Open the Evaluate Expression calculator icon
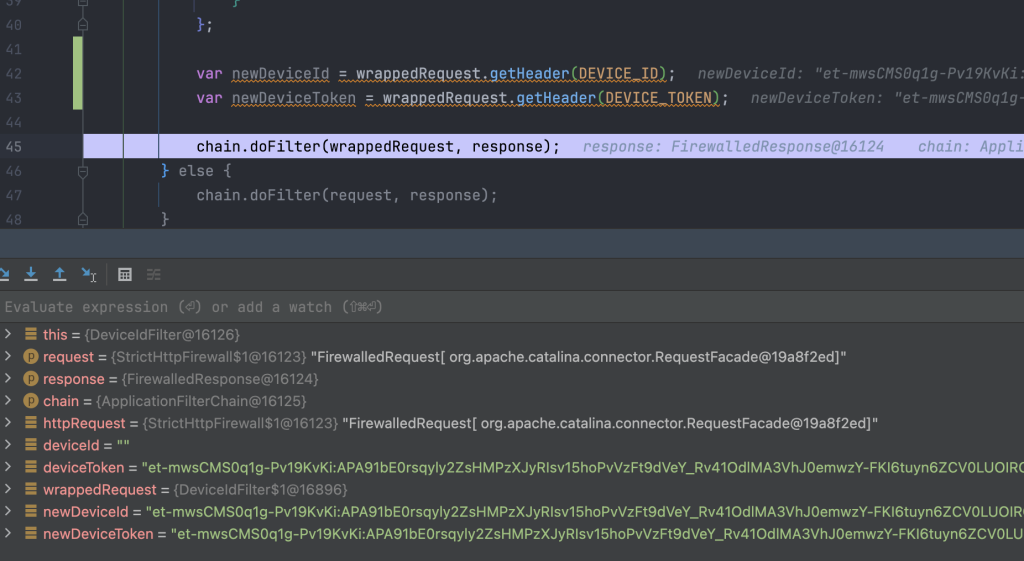 coord(125,274)
